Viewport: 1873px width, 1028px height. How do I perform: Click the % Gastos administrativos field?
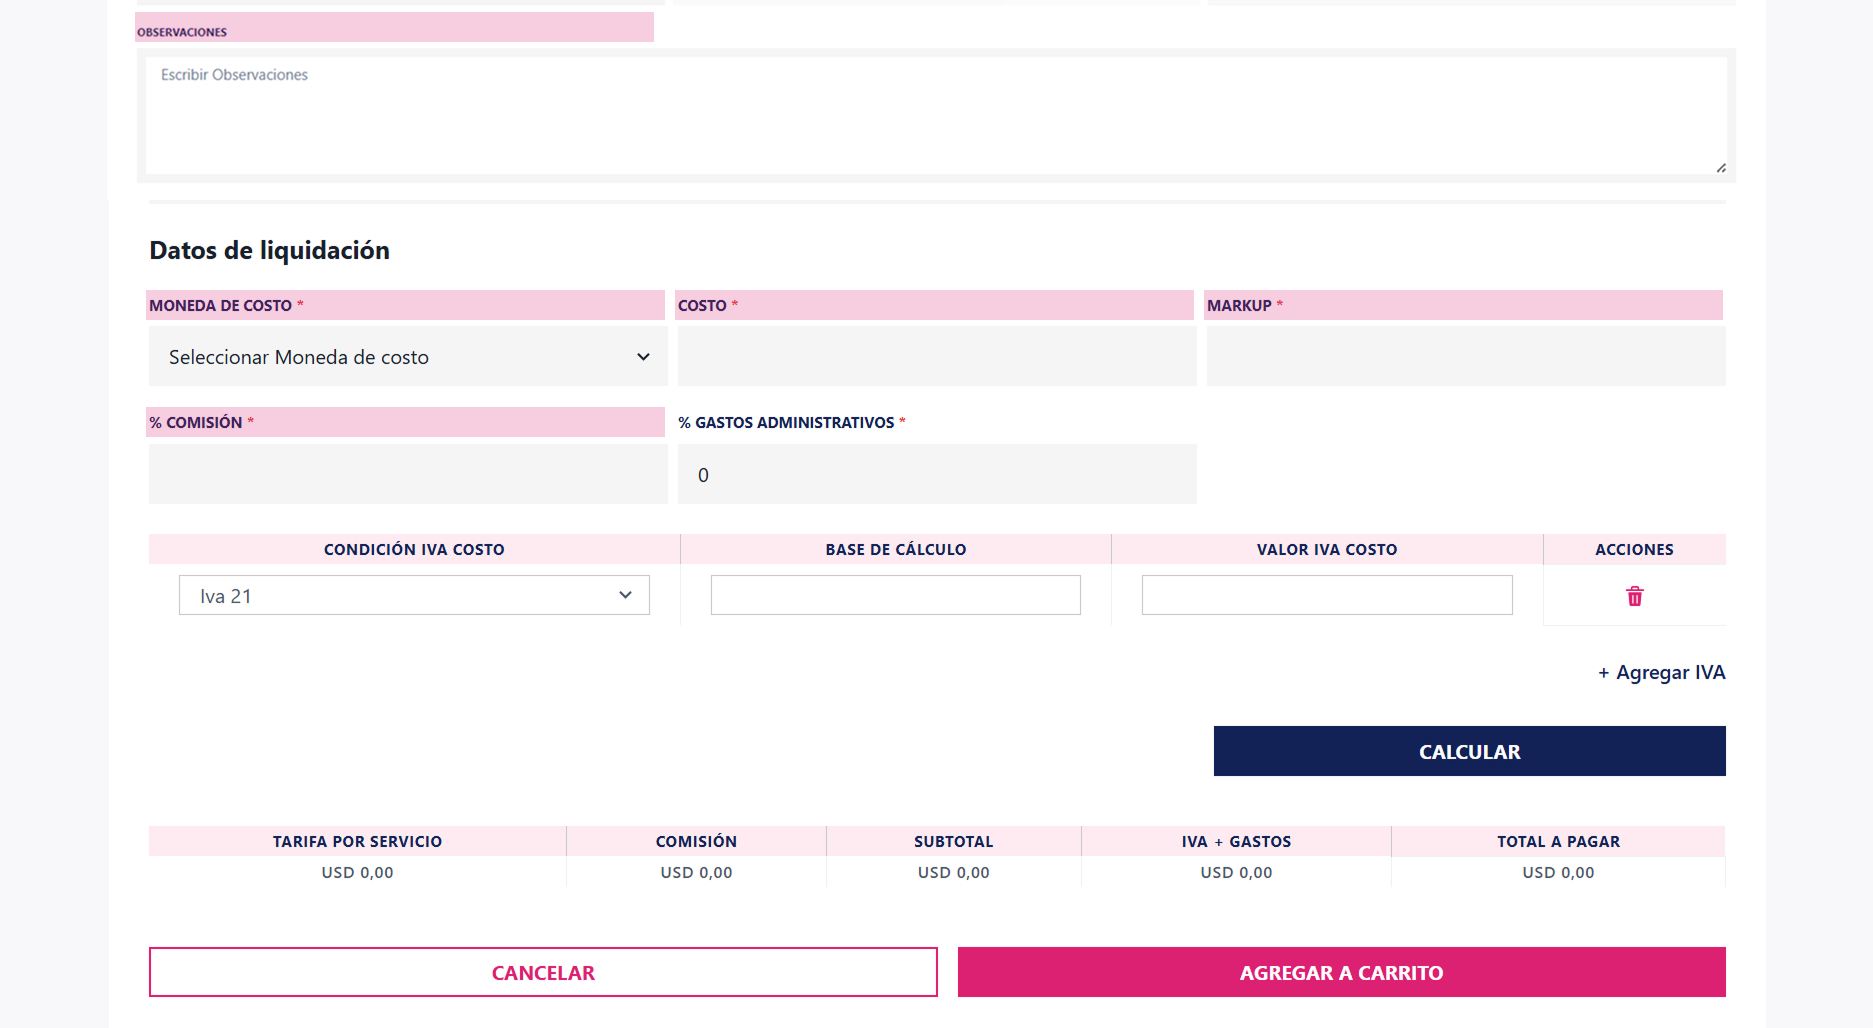pyautogui.click(x=936, y=475)
